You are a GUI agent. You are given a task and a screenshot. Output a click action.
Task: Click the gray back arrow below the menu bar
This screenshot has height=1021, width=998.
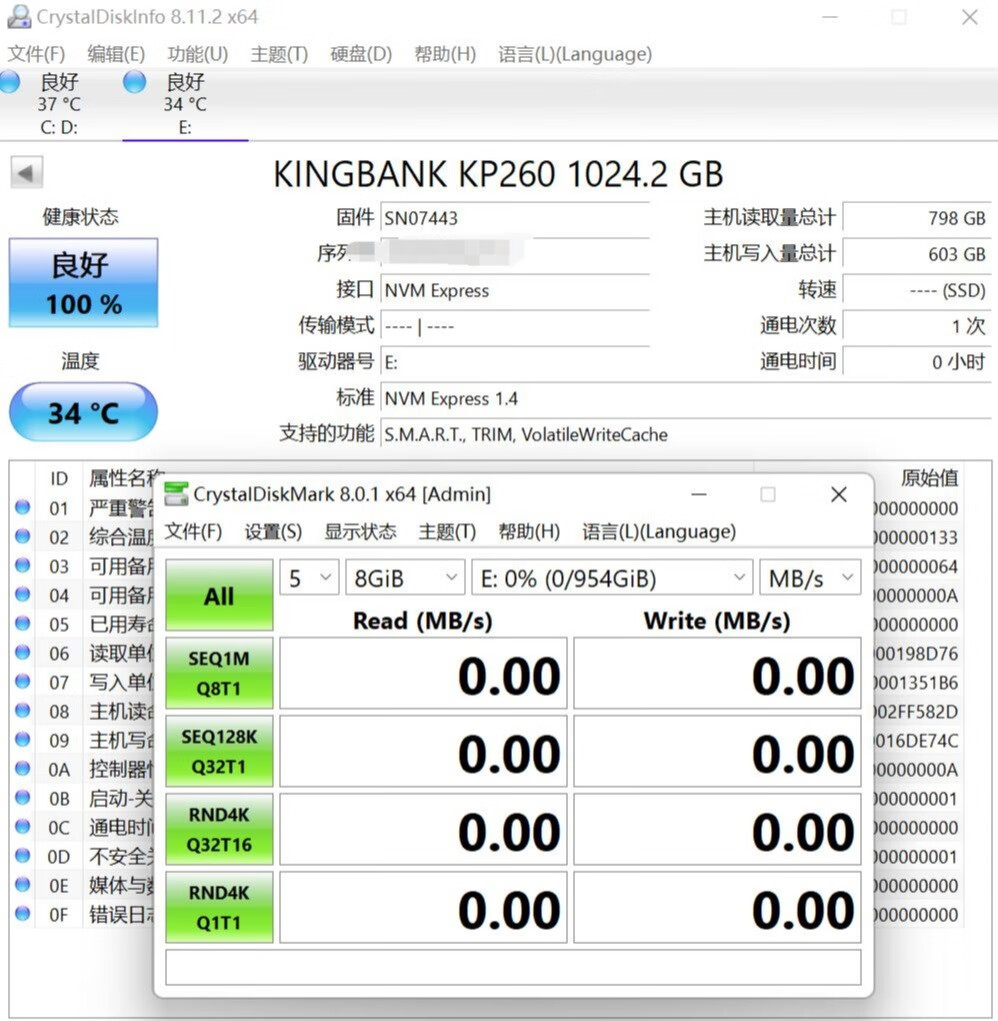click(26, 171)
